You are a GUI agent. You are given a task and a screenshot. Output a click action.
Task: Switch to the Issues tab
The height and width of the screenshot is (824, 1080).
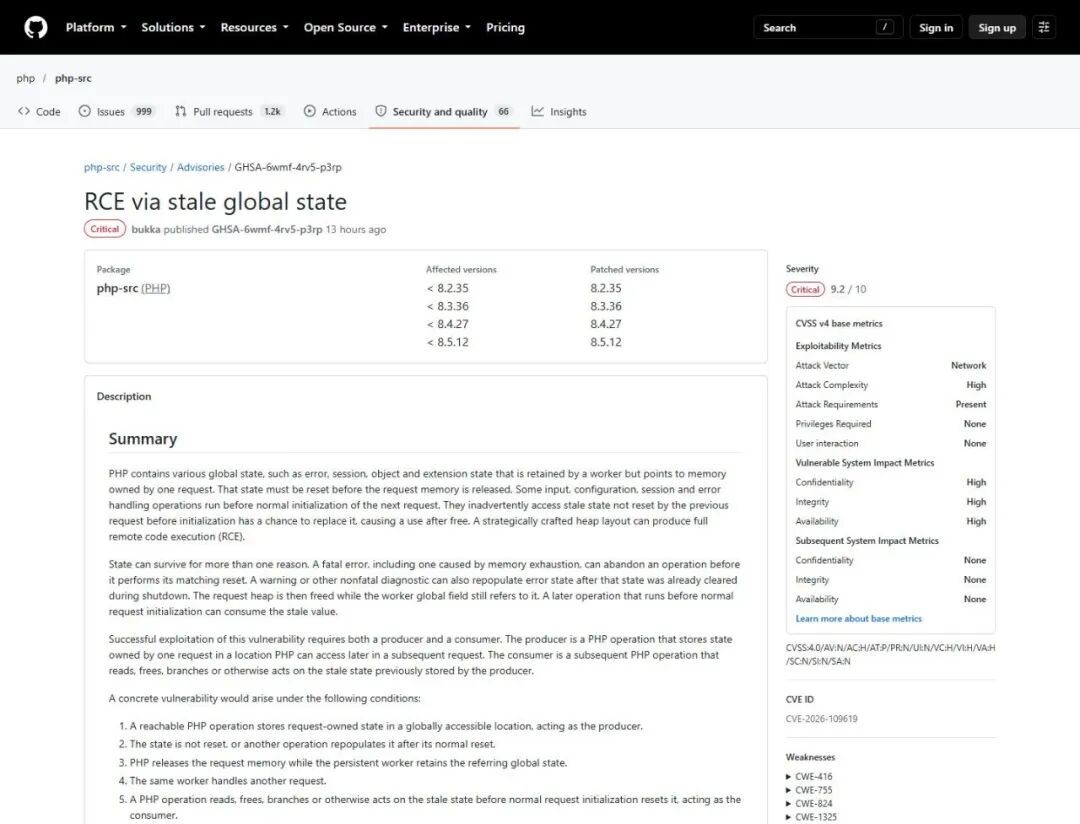(116, 111)
